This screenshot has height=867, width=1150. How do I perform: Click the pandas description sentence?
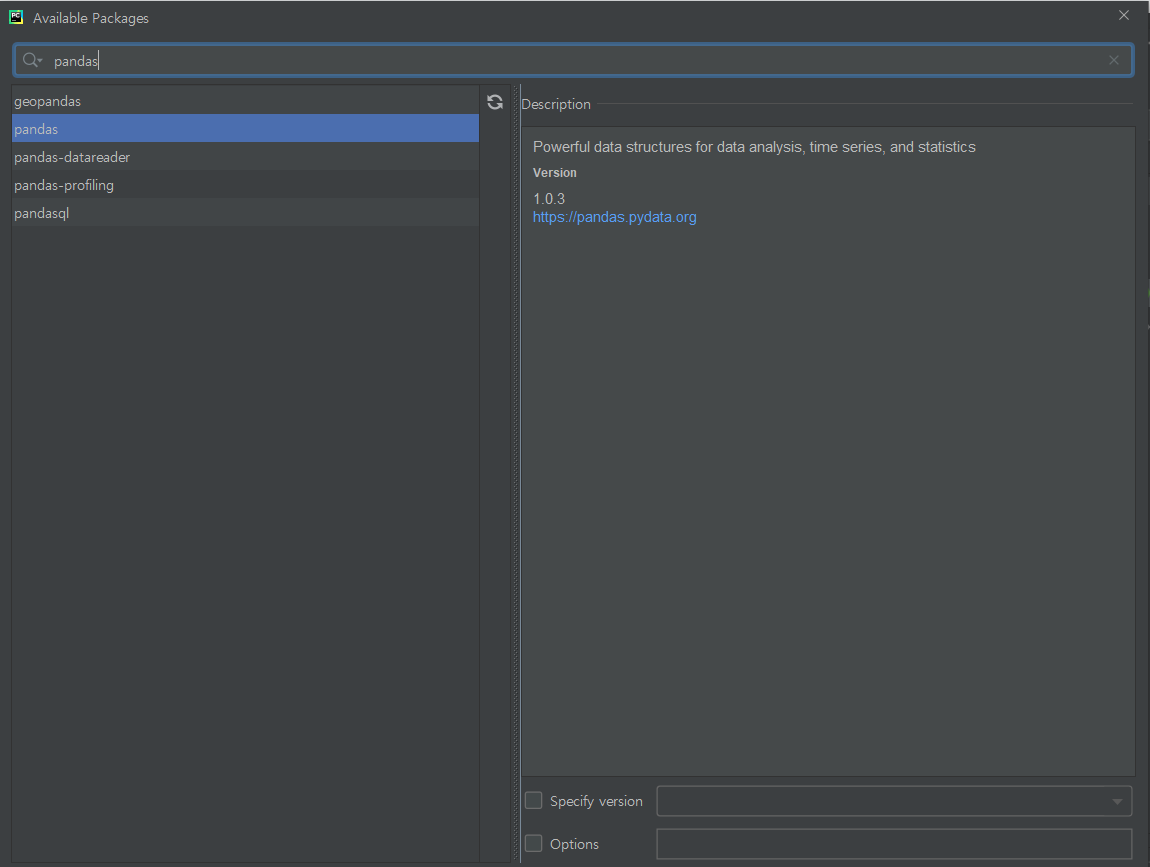[x=754, y=147]
